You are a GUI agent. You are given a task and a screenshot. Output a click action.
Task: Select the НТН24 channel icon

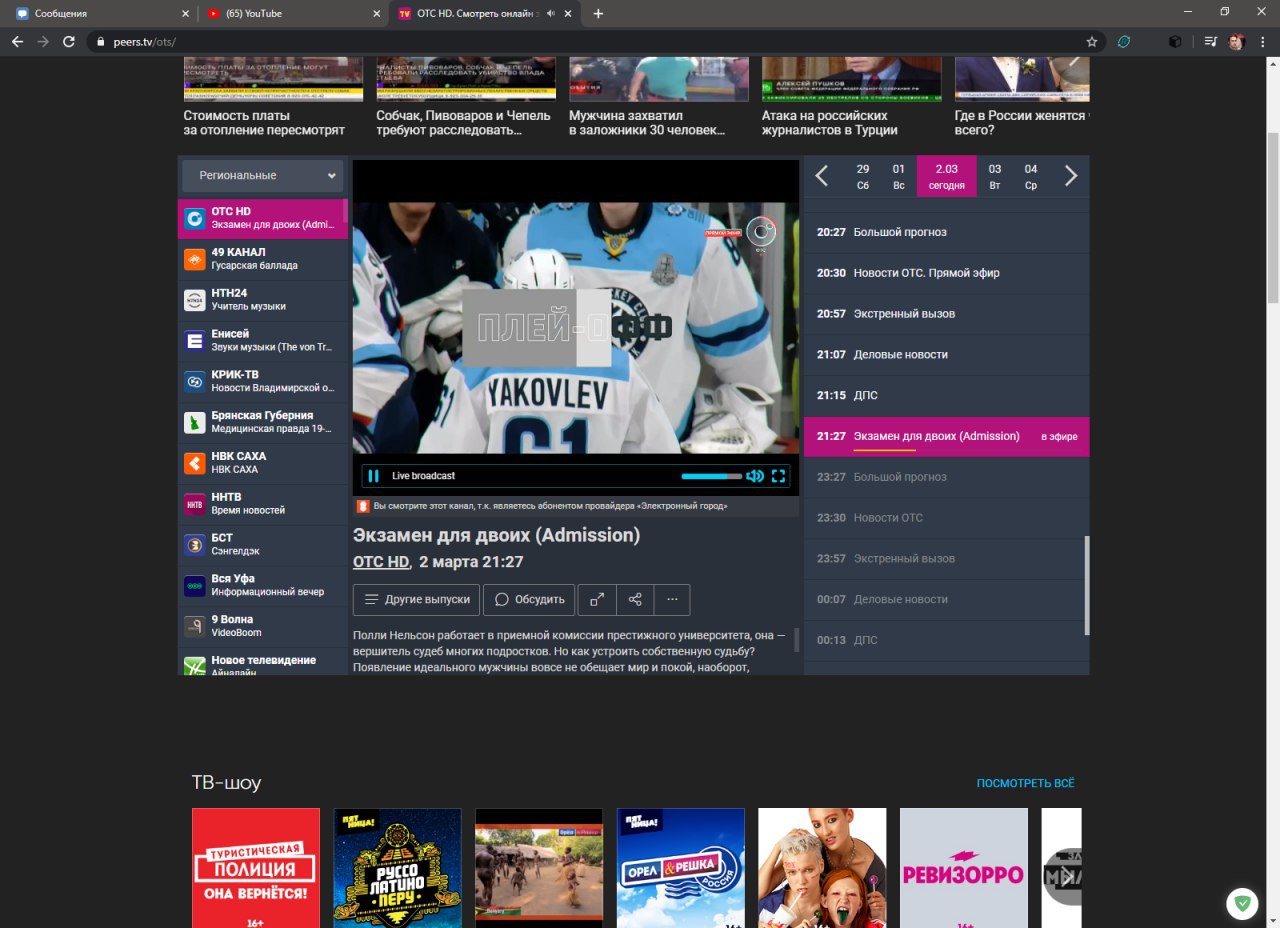pyautogui.click(x=194, y=300)
